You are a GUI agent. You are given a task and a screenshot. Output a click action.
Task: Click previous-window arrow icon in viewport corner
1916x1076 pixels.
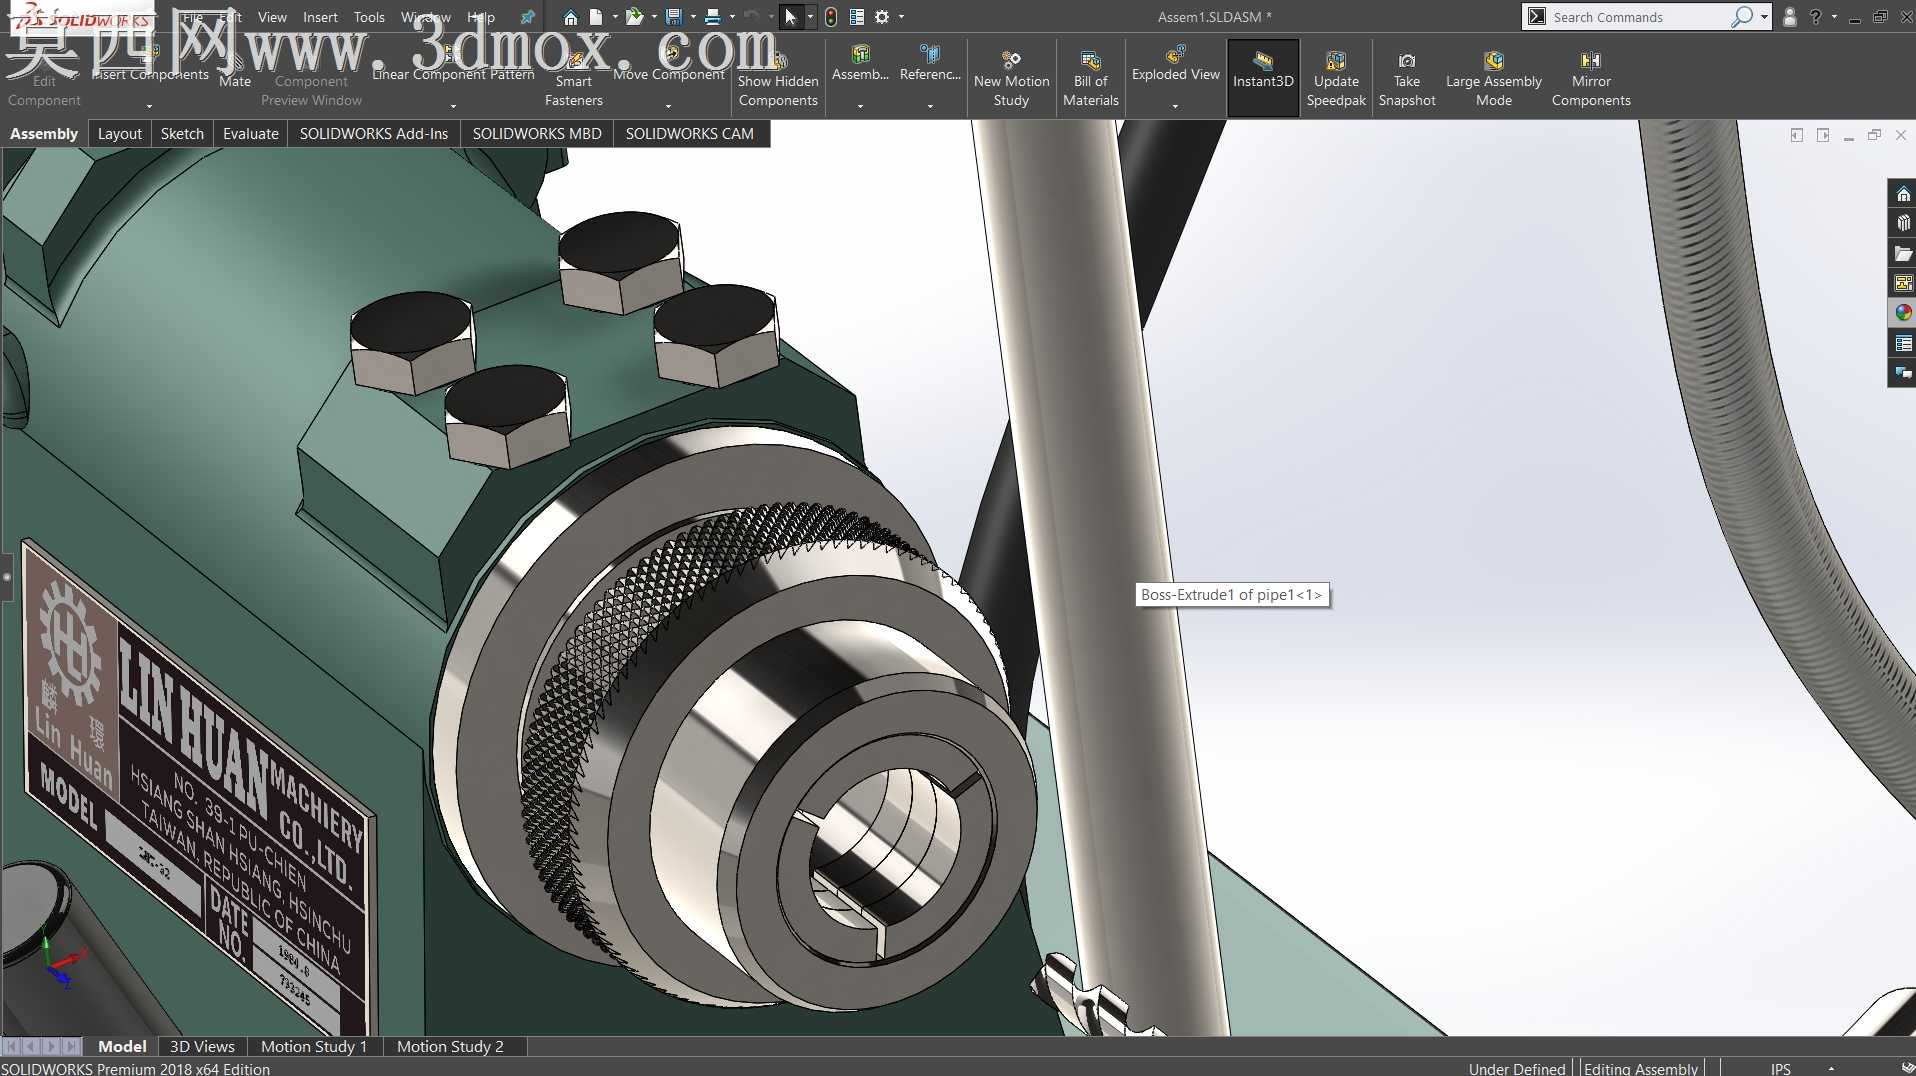click(x=1797, y=135)
